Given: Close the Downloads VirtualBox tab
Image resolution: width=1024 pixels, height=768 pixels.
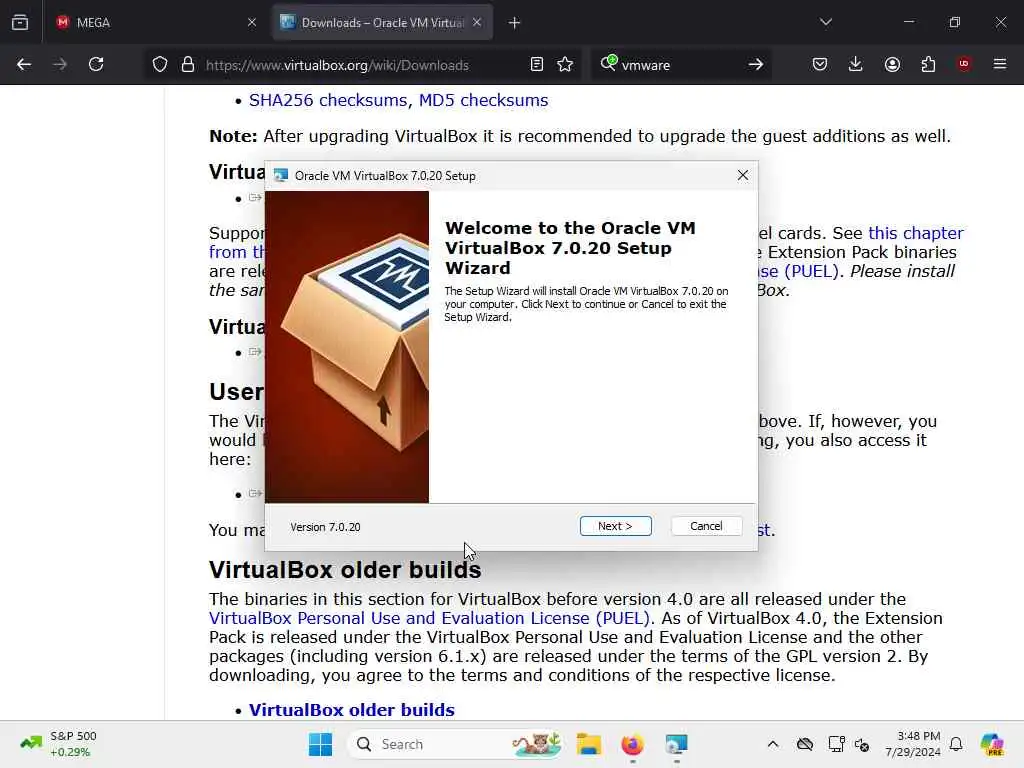Looking at the screenshot, I should click(477, 23).
